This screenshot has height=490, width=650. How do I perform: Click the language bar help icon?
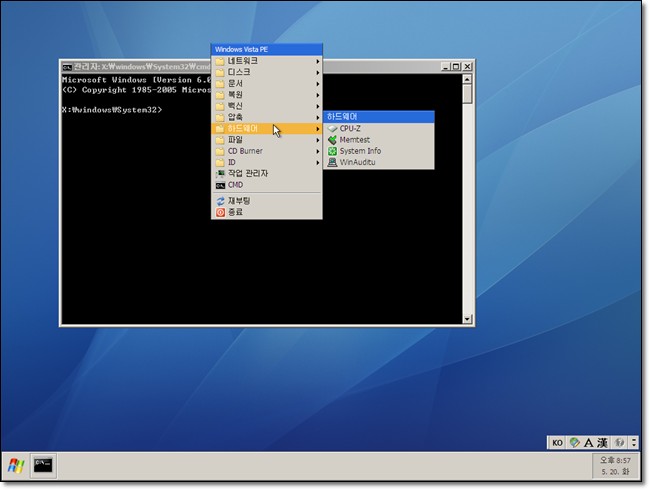(x=619, y=443)
